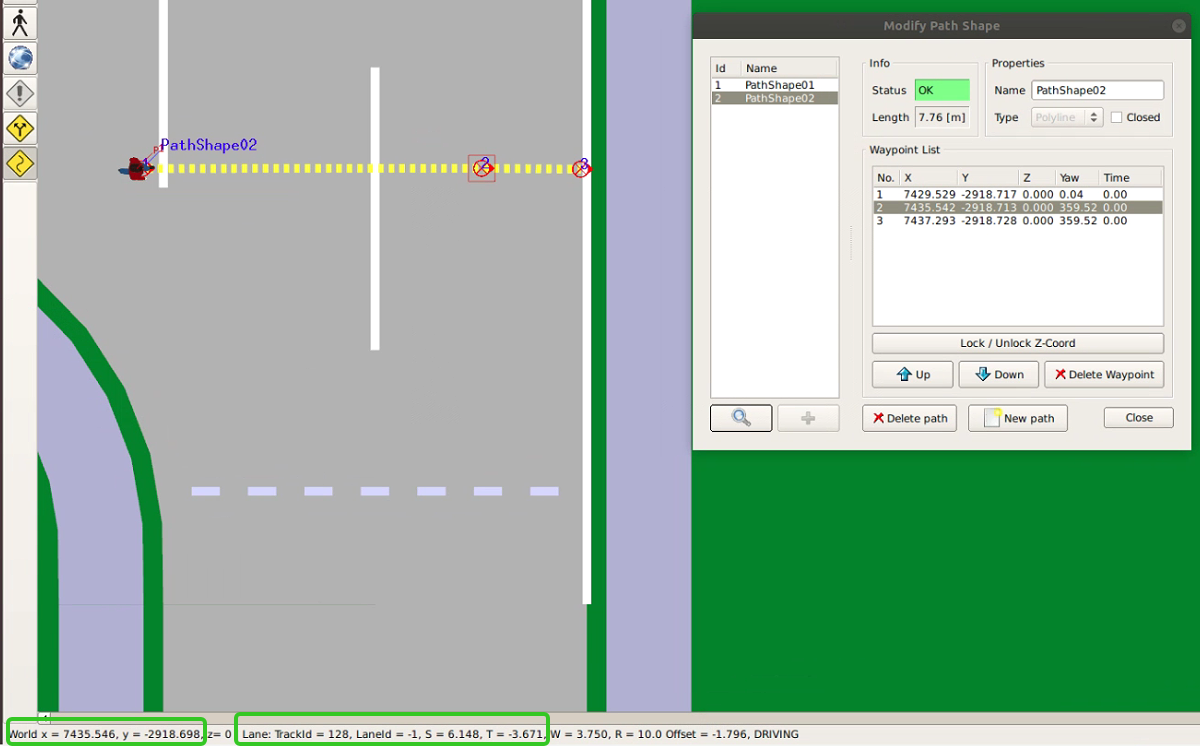Enable the Closed checkbox in Properties
The height and width of the screenshot is (746, 1200).
tap(1117, 117)
